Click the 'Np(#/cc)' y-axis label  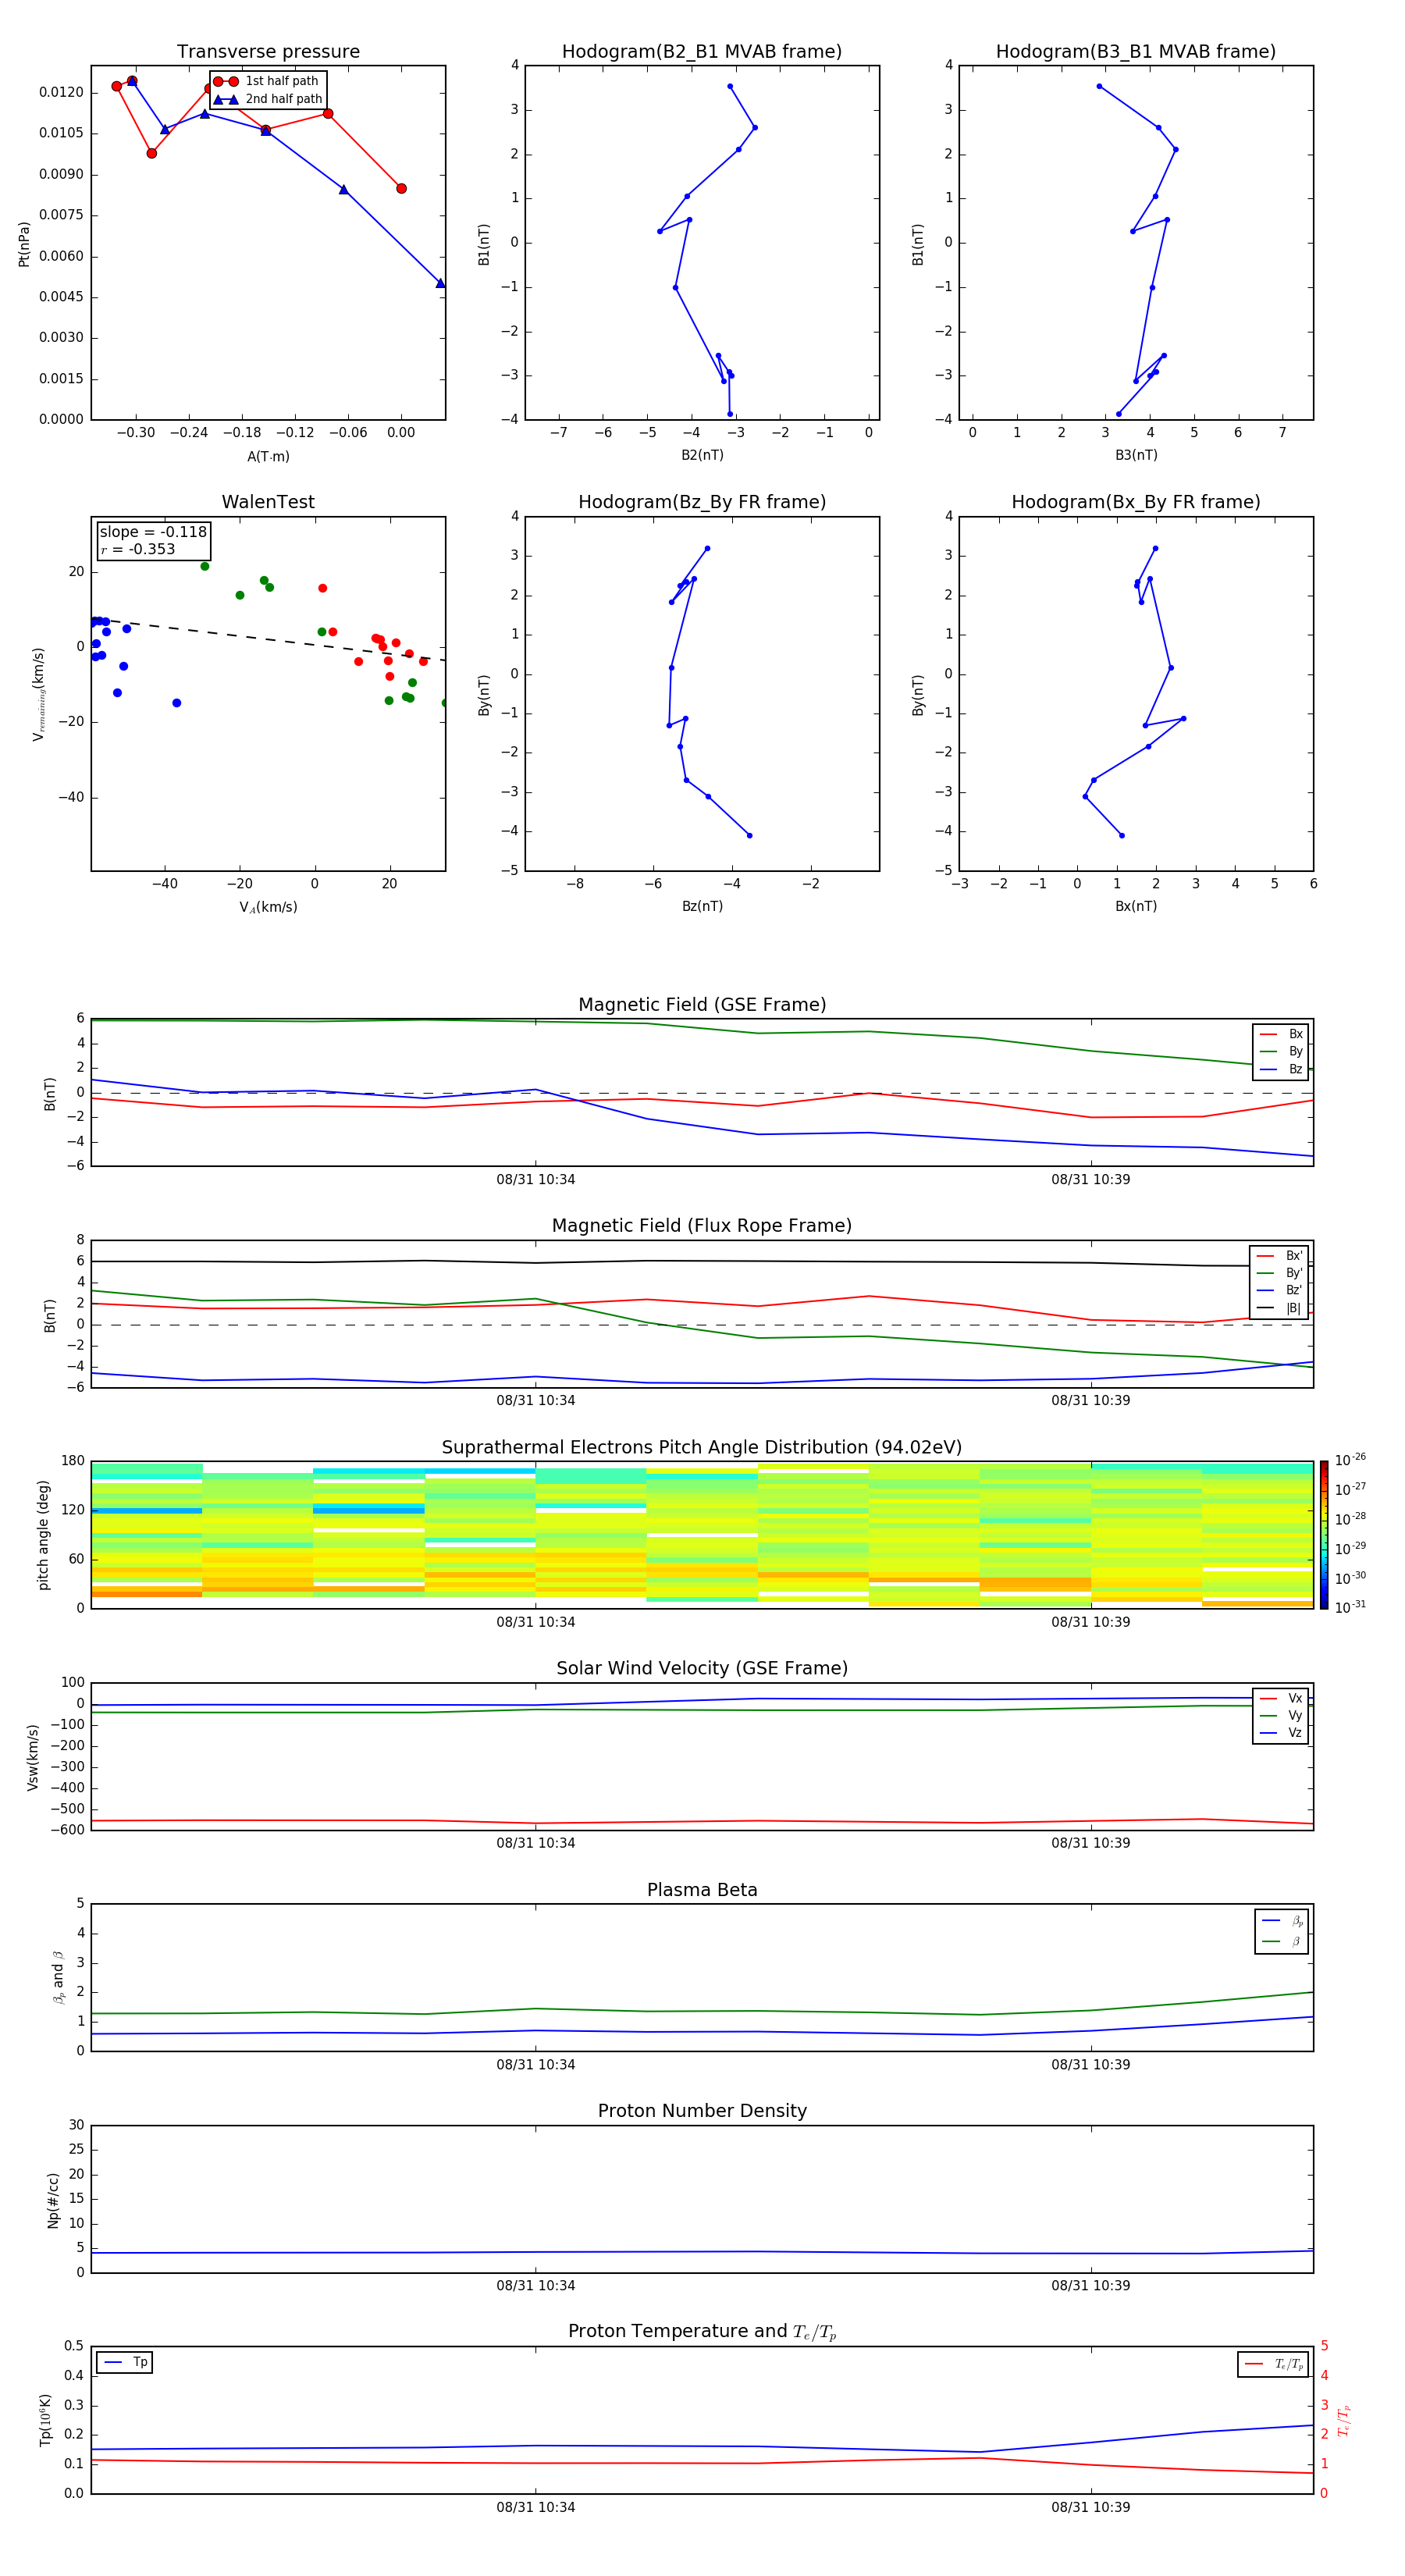pos(53,2200)
